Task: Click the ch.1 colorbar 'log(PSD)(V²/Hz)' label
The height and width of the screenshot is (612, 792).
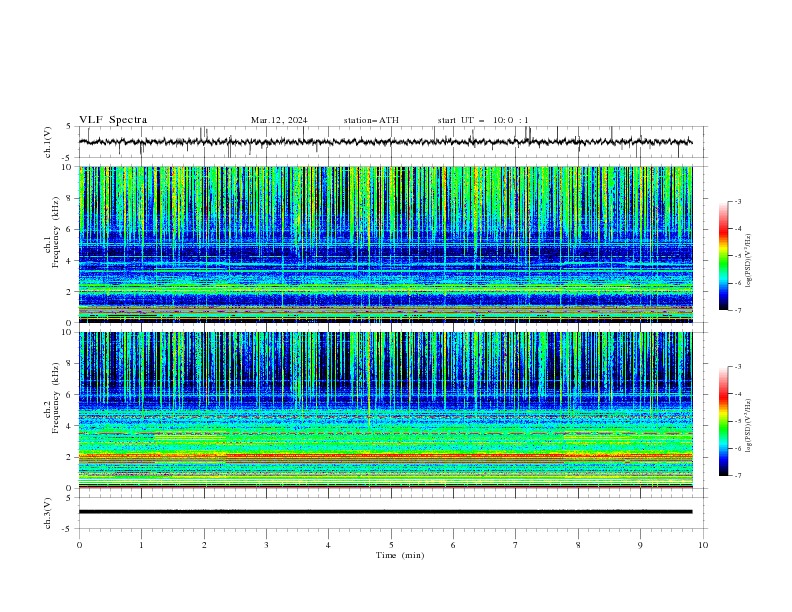Action: (x=748, y=261)
